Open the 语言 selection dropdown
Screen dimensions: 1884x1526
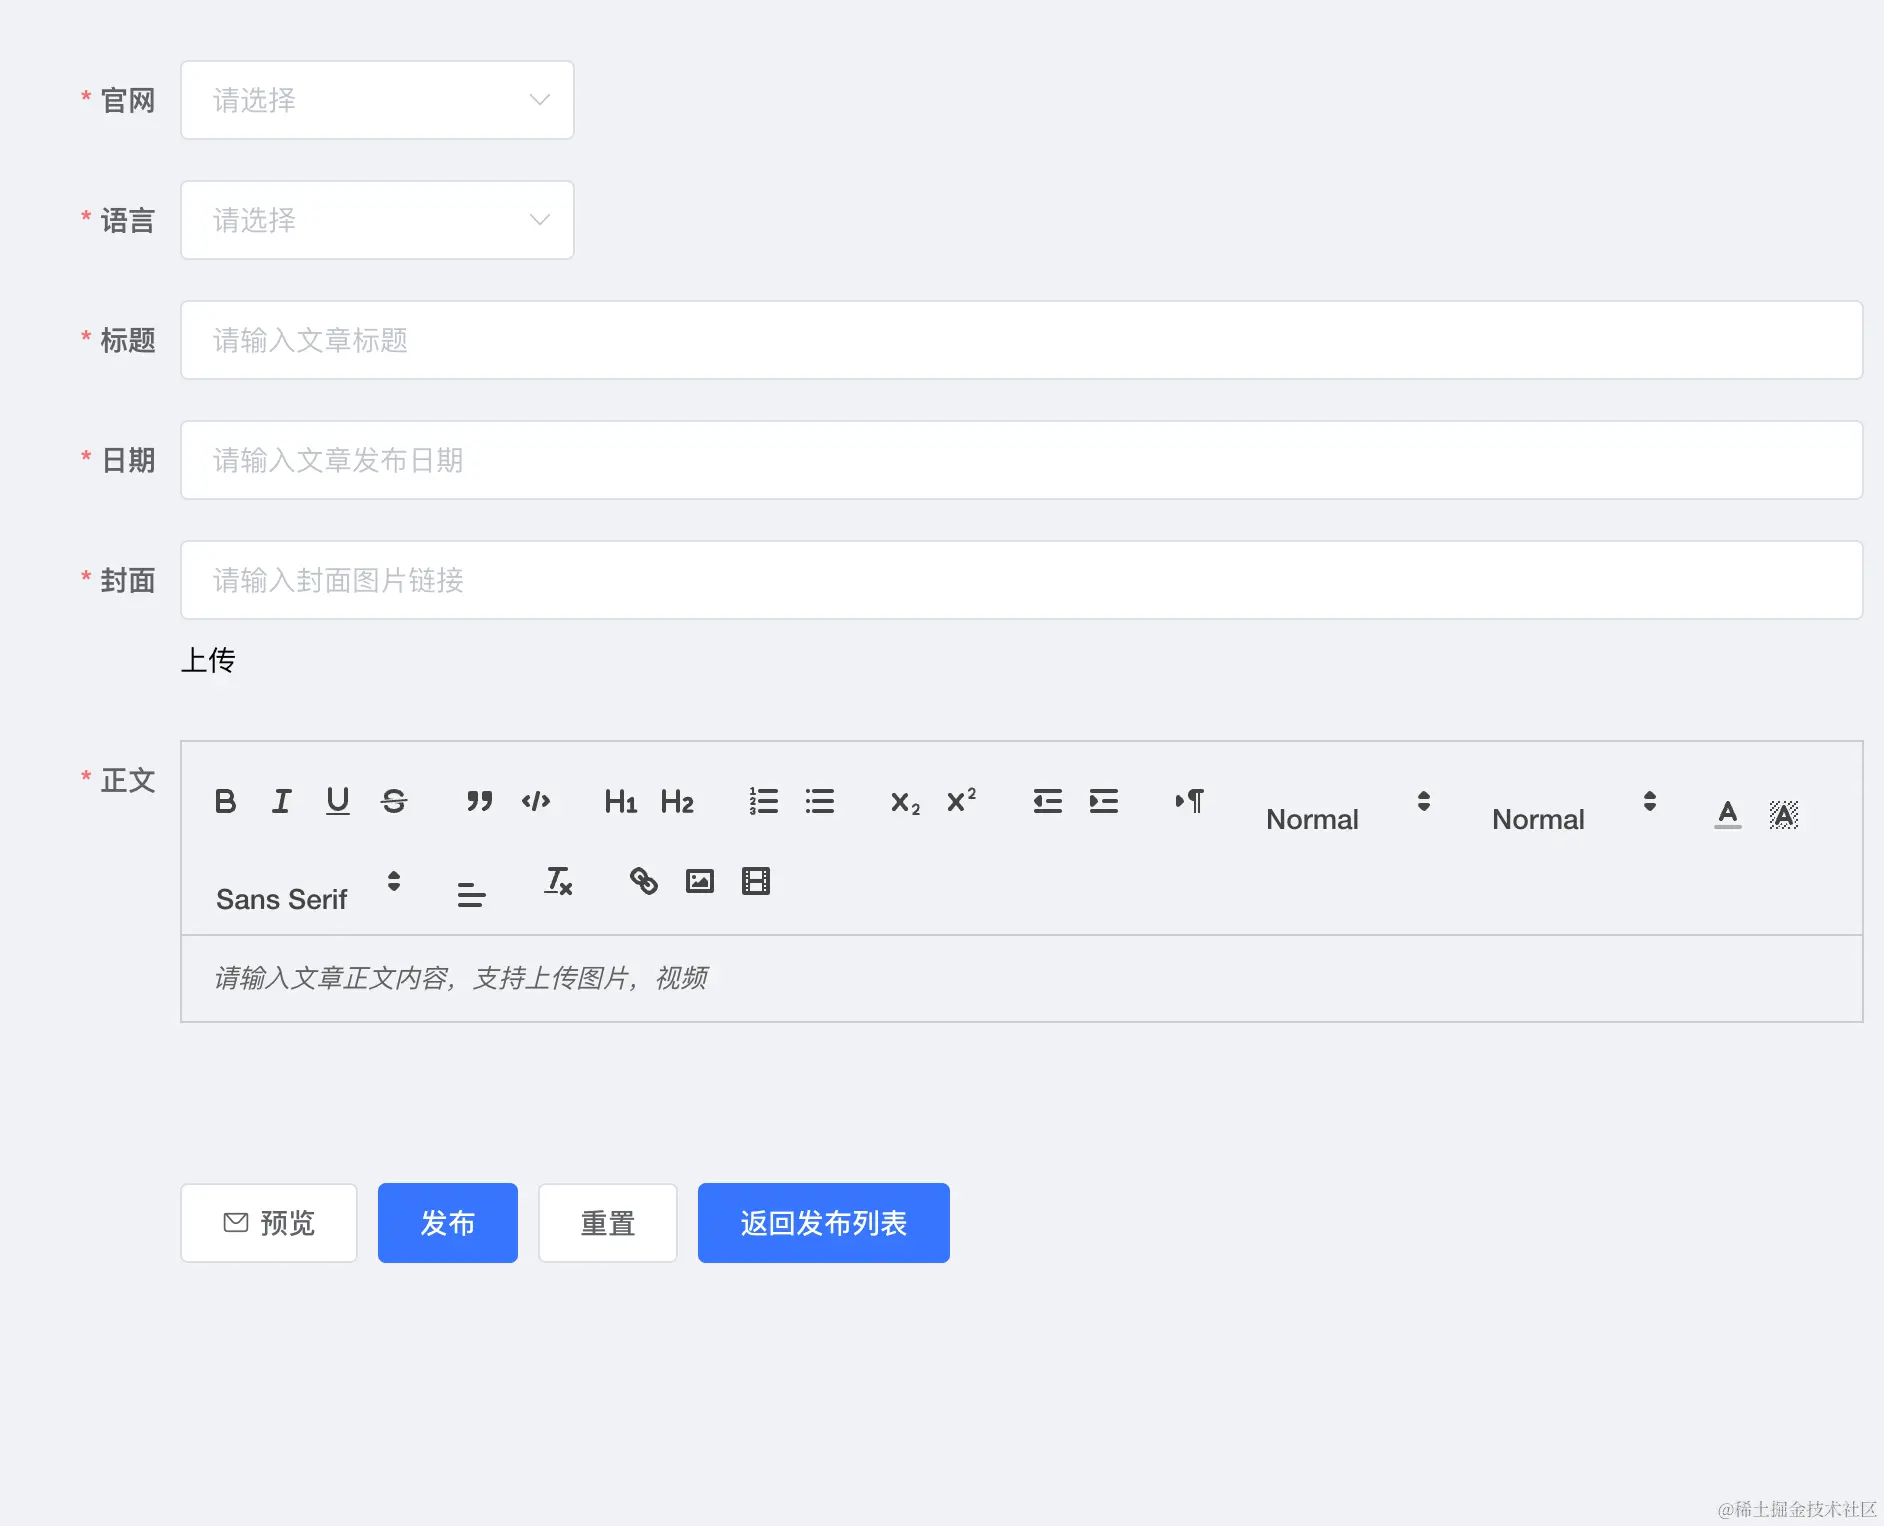376,220
